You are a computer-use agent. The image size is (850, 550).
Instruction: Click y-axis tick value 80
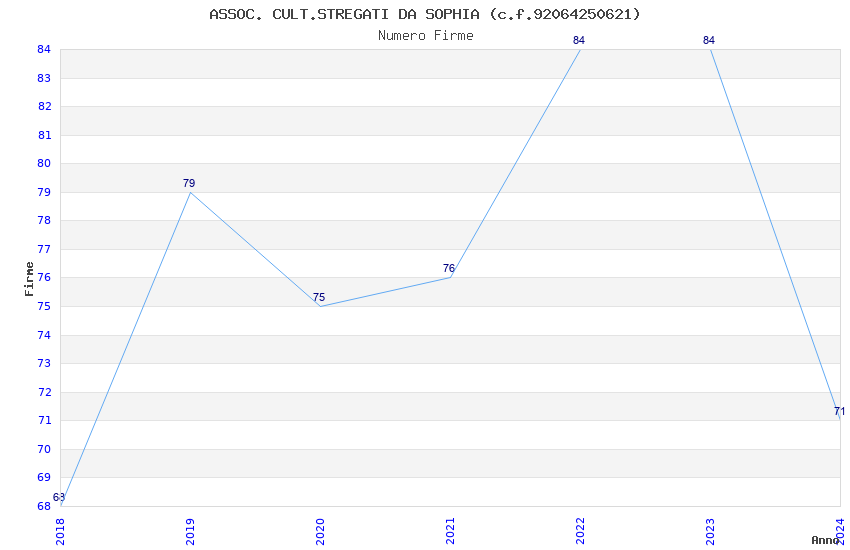click(44, 163)
